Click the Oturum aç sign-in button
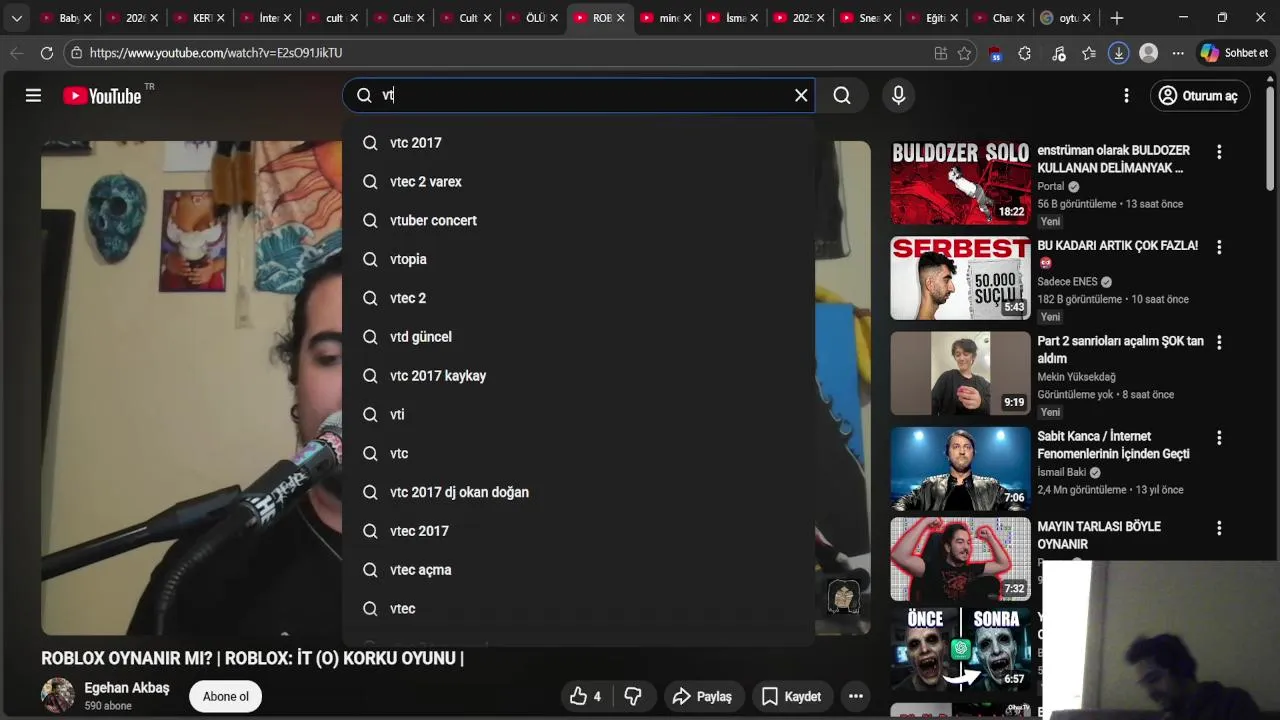Viewport: 1280px width, 720px height. [x=1199, y=95]
